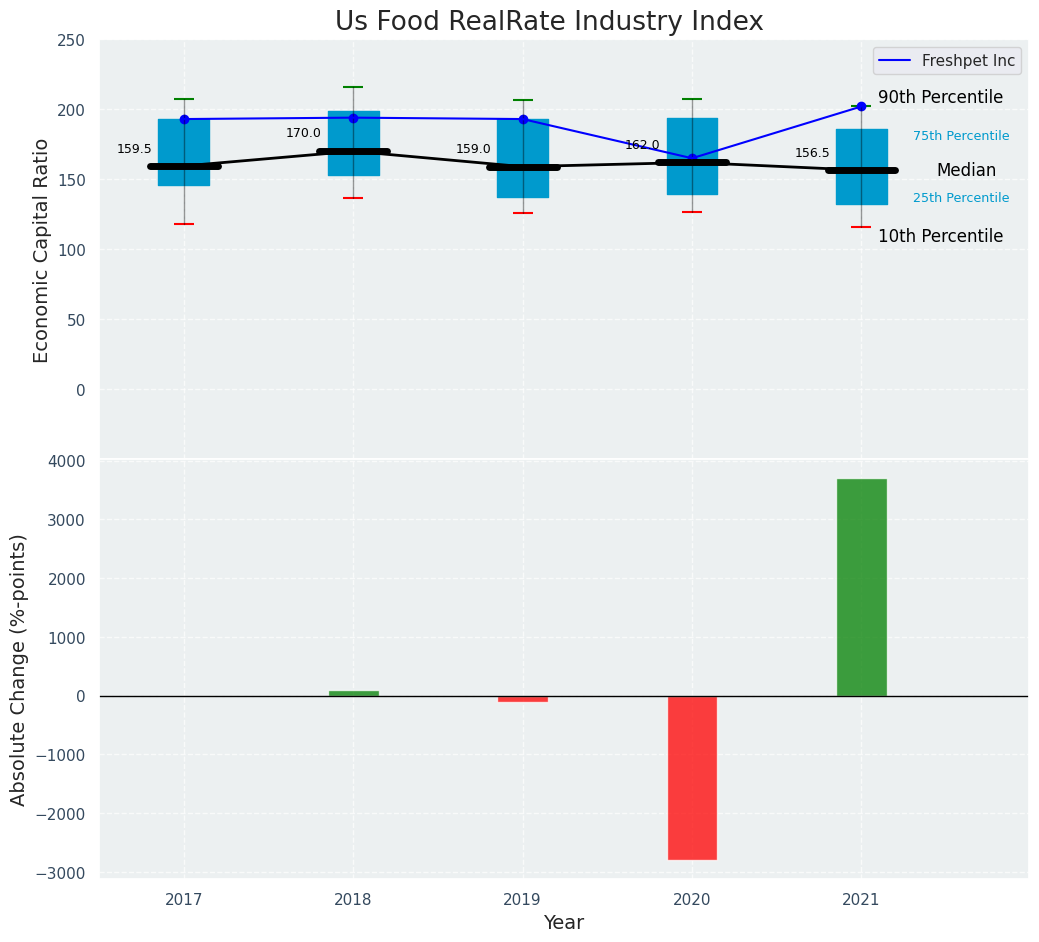Click the Year x-axis title
This screenshot has width=1039, height=942.
click(x=563, y=923)
